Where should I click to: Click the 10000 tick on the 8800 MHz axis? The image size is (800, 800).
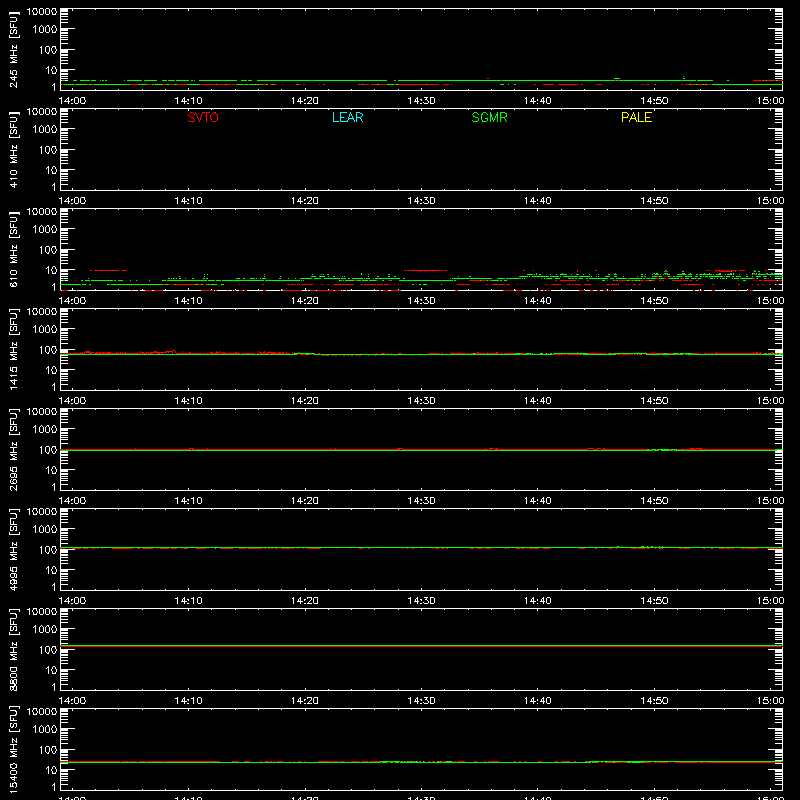(42, 612)
